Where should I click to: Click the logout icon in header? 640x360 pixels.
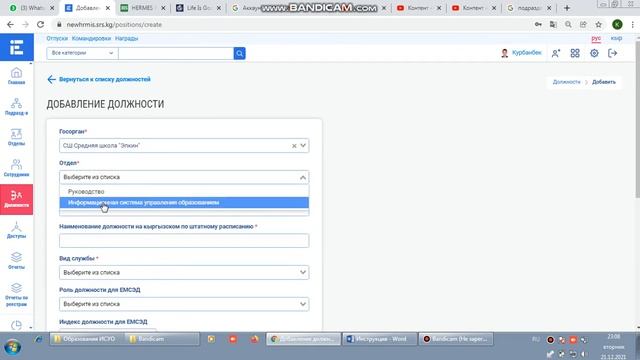pyautogui.click(x=613, y=53)
